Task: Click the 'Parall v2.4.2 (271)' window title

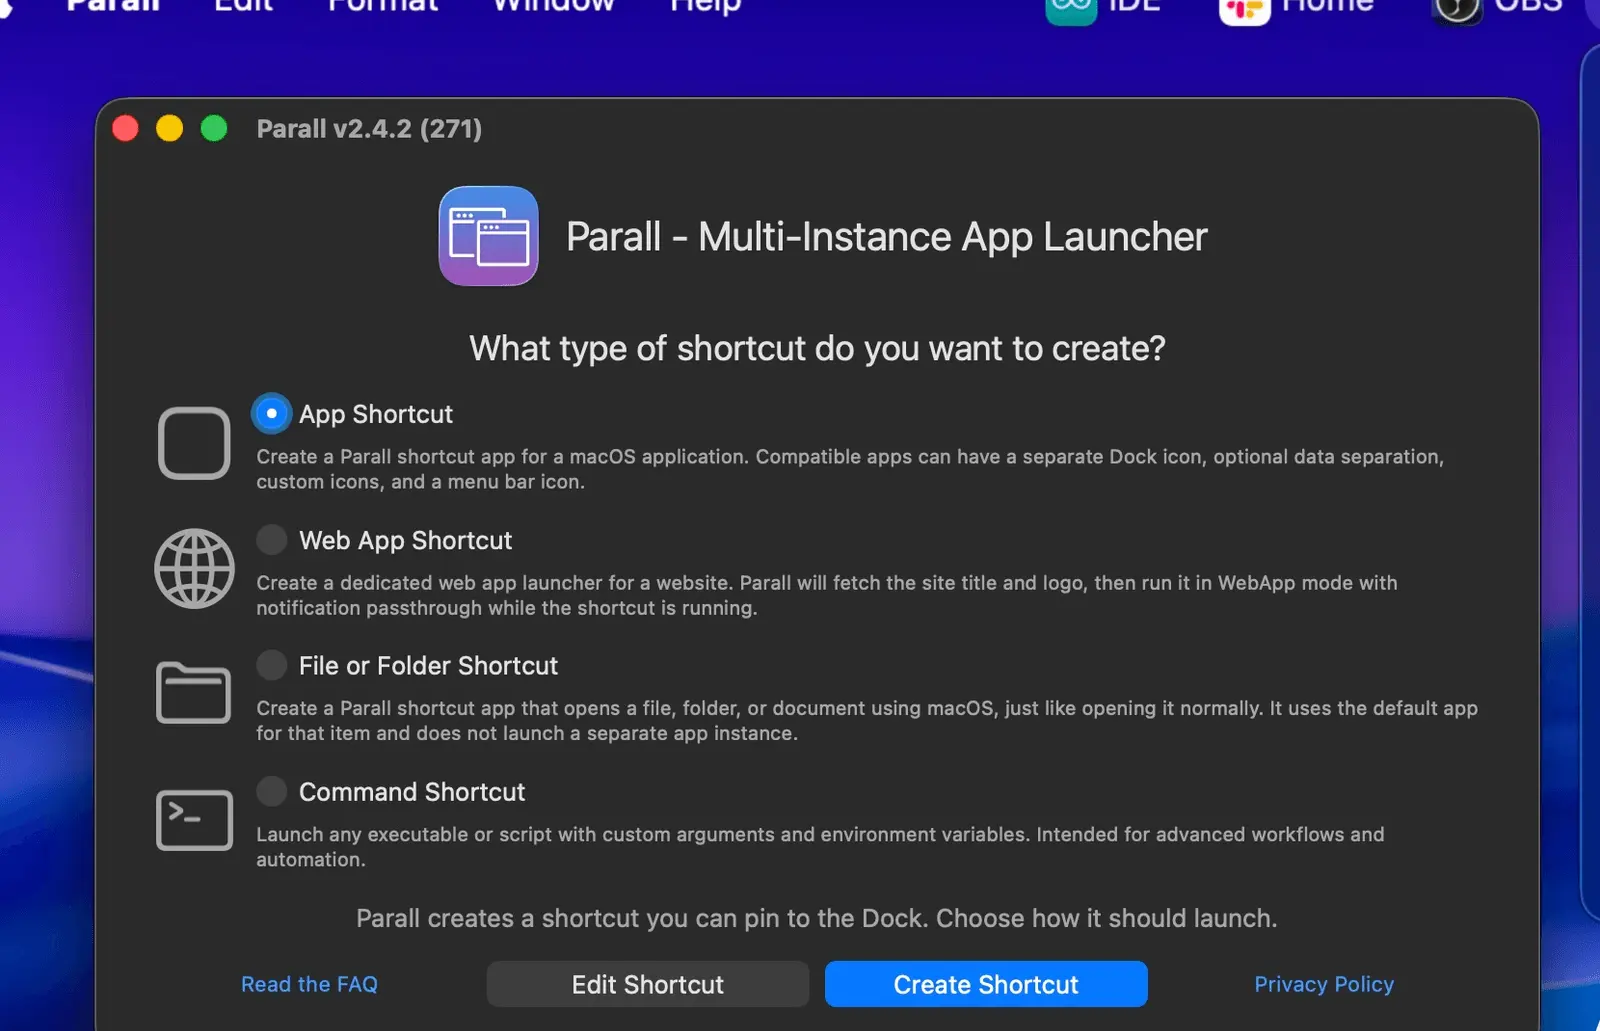Action: 369,129
